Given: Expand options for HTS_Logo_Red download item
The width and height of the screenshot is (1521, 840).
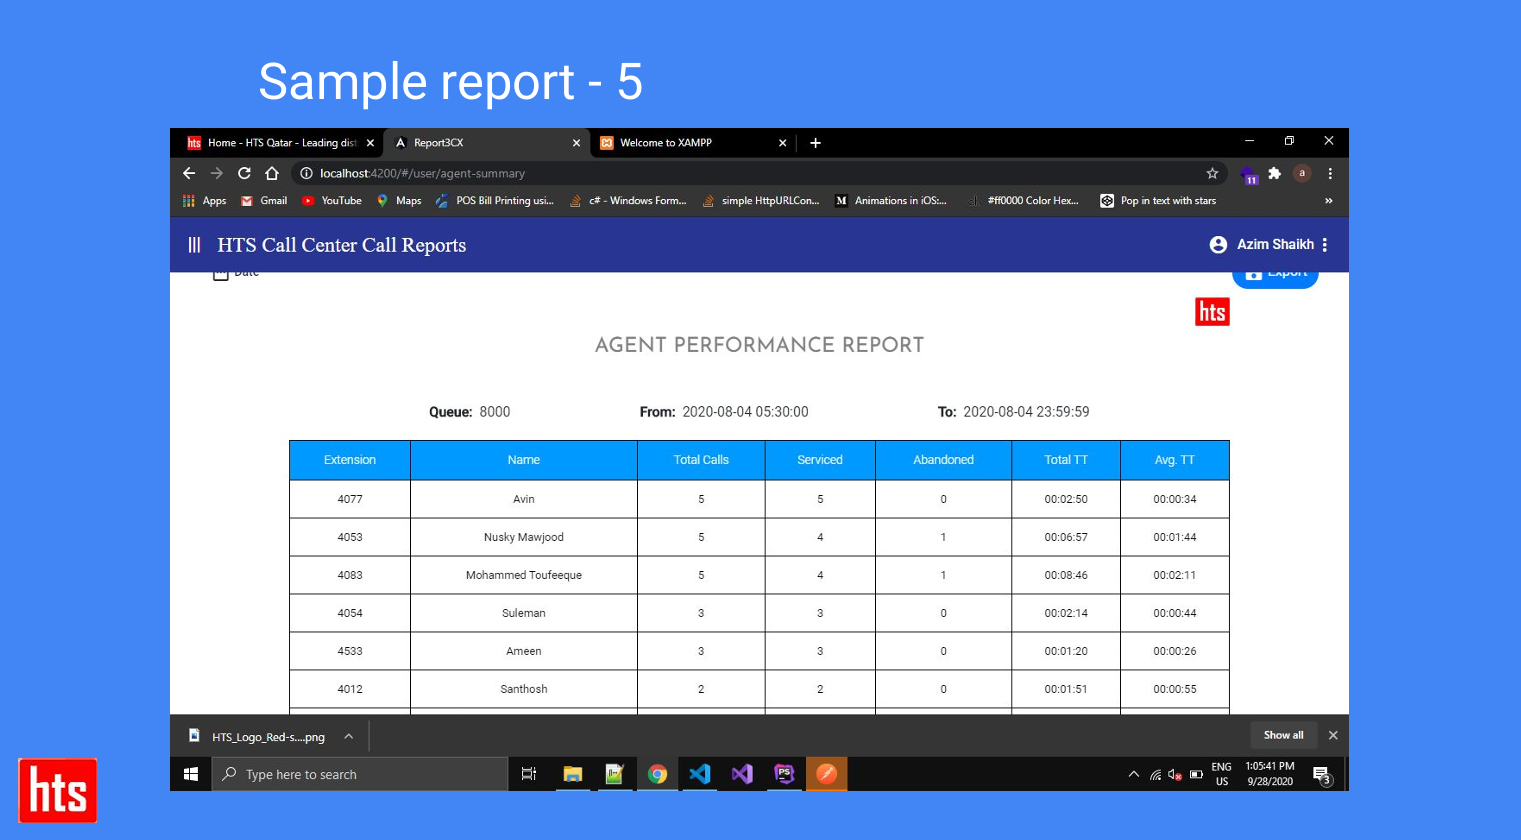Looking at the screenshot, I should (348, 736).
